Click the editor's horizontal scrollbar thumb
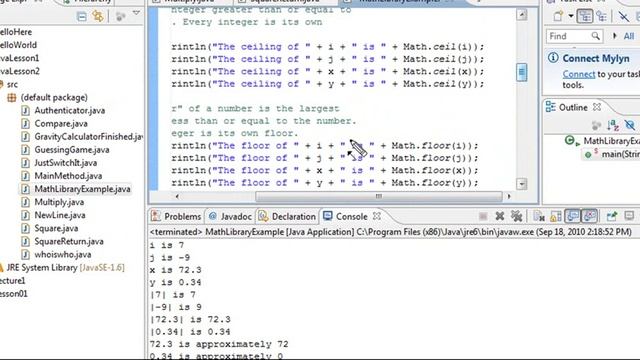The height and width of the screenshot is (360, 640). click(x=379, y=196)
